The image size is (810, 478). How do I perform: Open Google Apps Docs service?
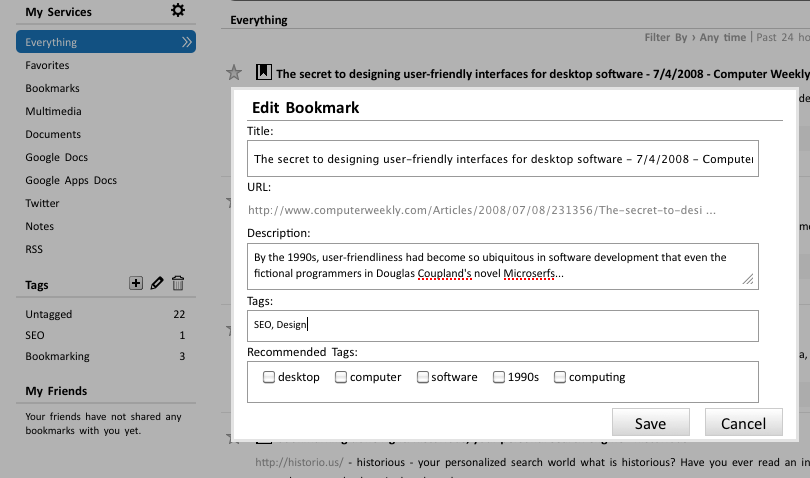71,180
